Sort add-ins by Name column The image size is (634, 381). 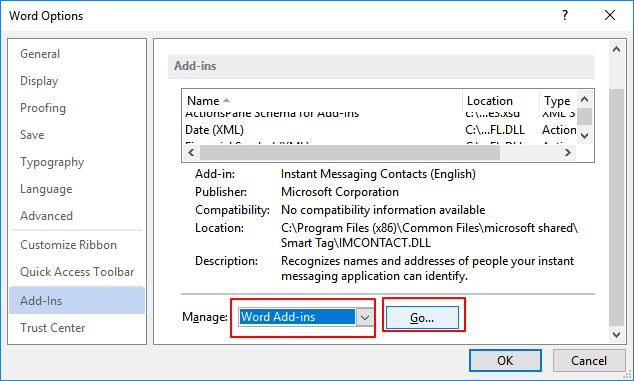click(x=322, y=100)
